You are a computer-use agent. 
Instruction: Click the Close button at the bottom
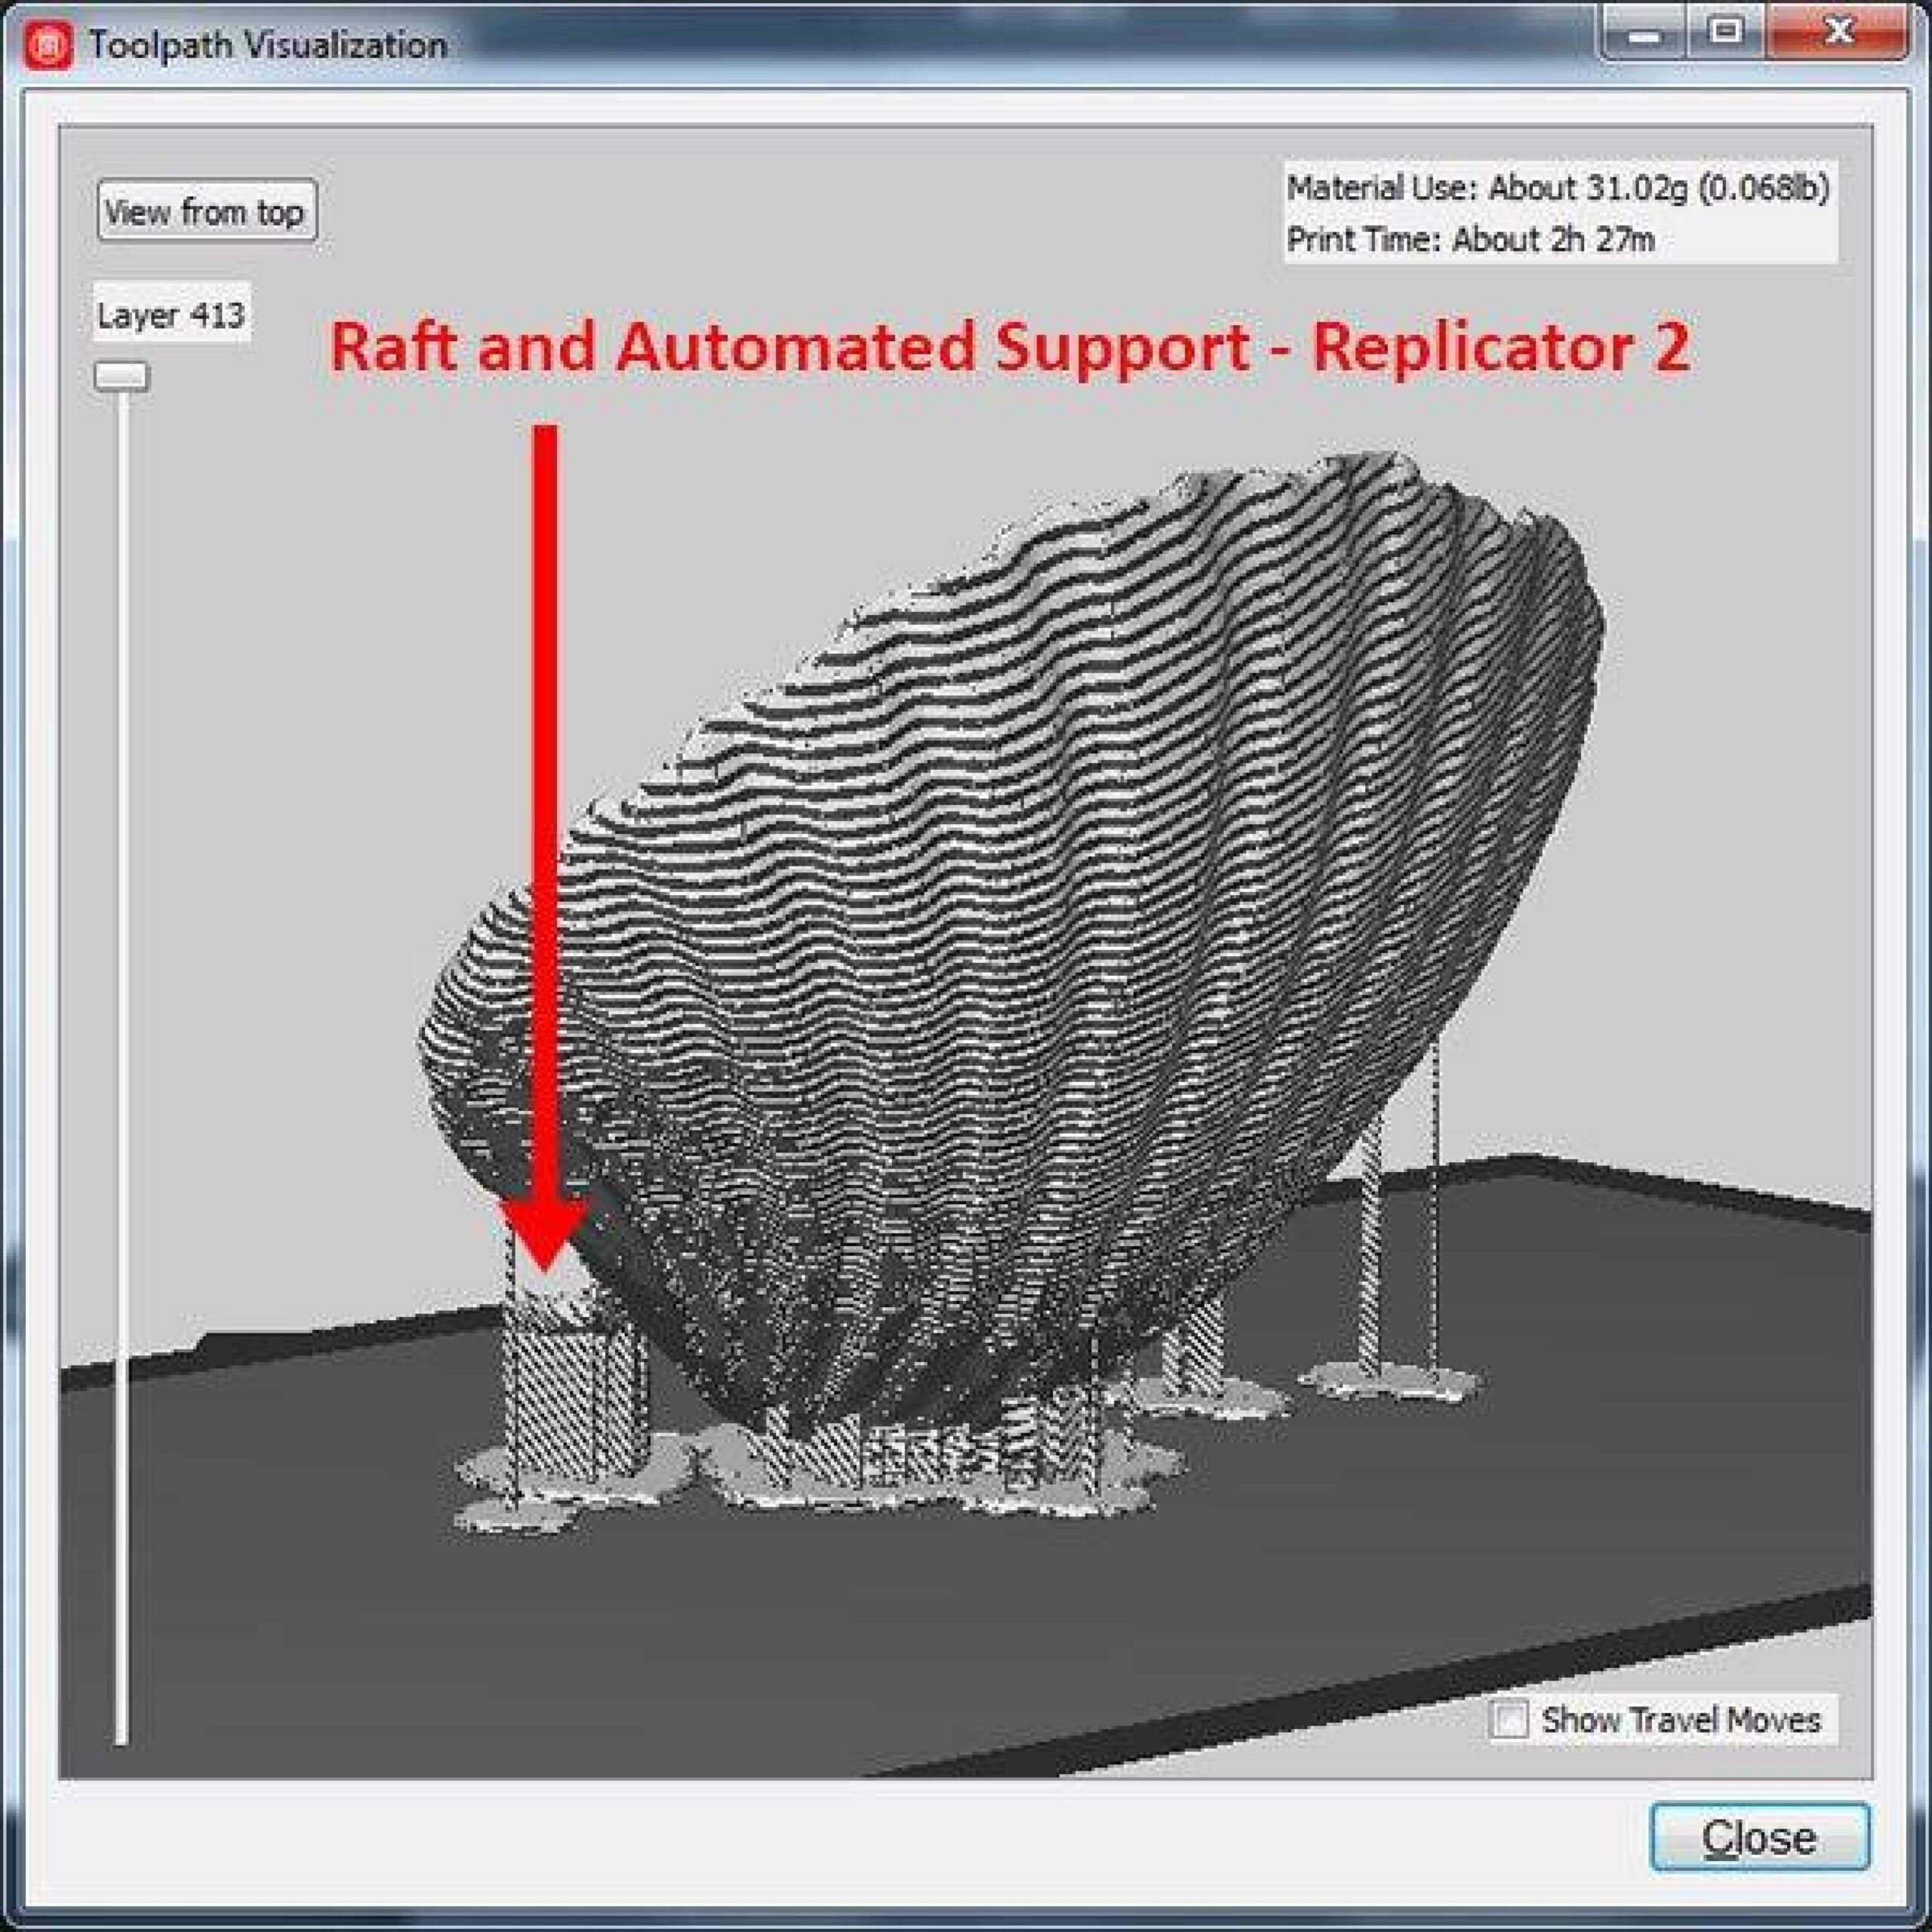1759,1837
